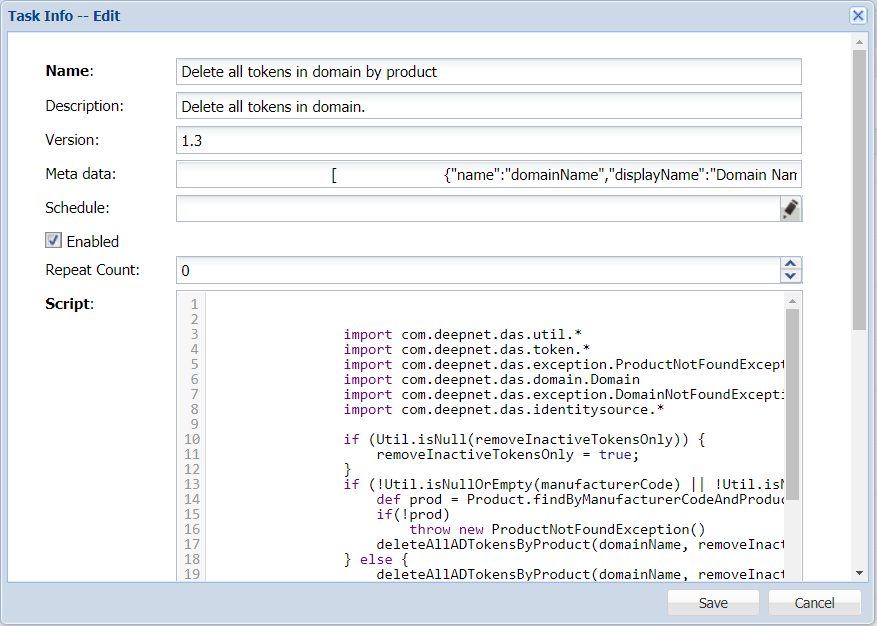
Task: Grab the script editor vertical scrollbar thumb
Action: [x=792, y=400]
